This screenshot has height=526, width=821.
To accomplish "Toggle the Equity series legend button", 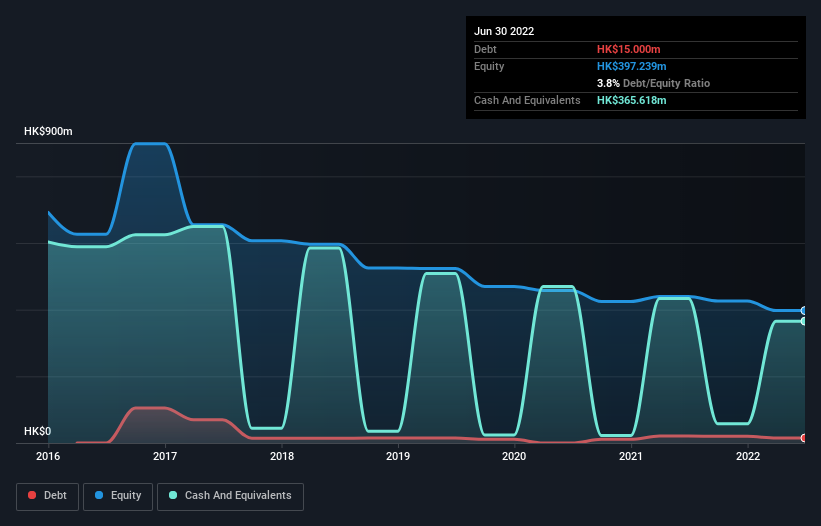I will tap(118, 496).
